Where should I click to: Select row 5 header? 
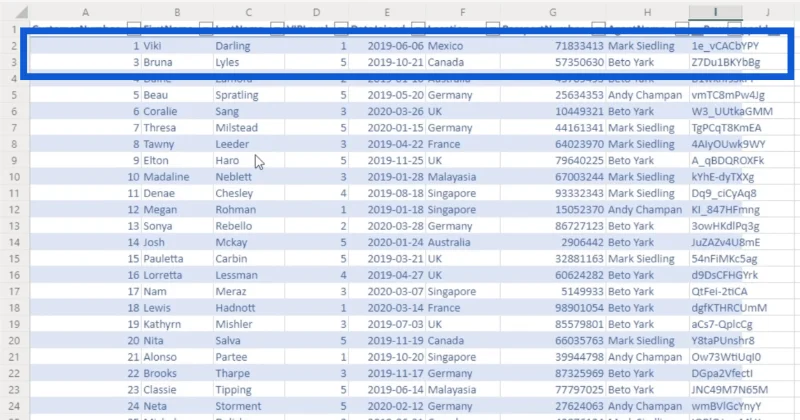[14, 95]
